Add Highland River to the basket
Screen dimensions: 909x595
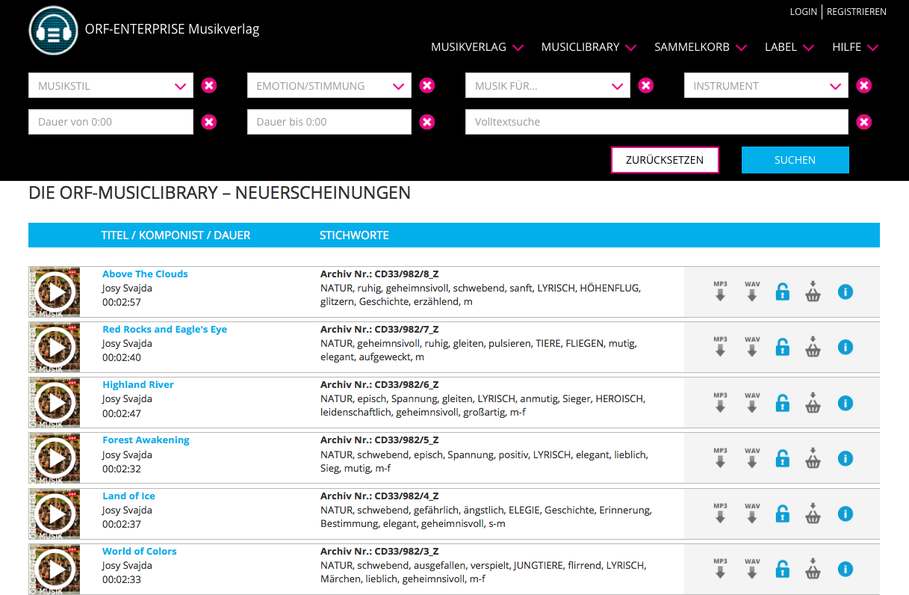(x=813, y=402)
